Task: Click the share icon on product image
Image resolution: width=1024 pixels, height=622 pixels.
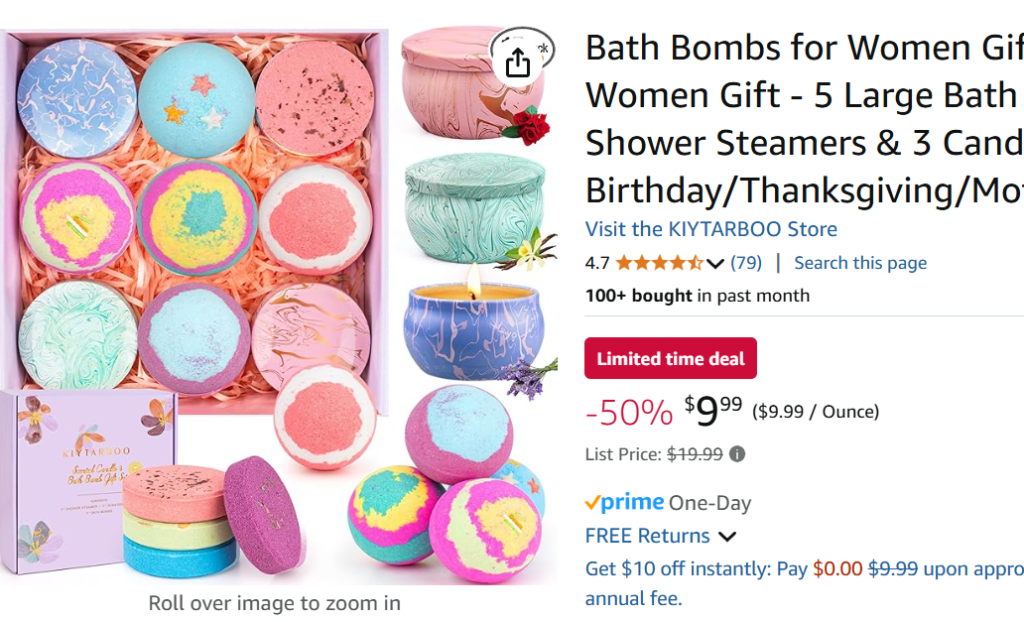Action: pyautogui.click(x=517, y=62)
